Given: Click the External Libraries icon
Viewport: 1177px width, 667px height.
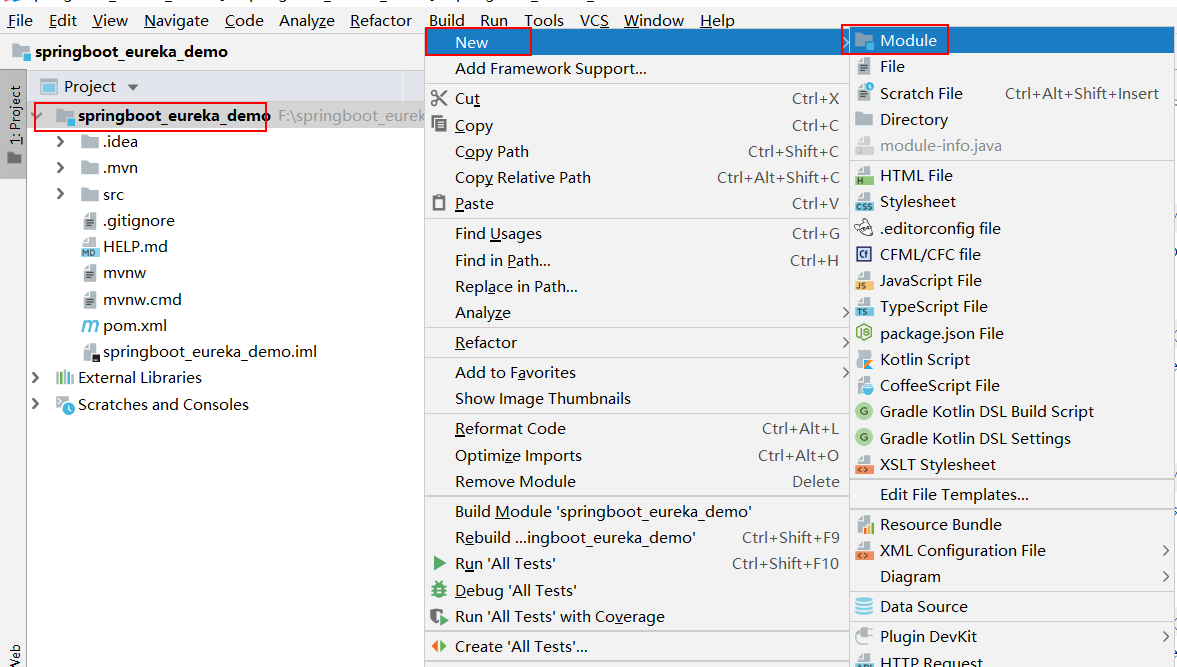Looking at the screenshot, I should point(65,377).
